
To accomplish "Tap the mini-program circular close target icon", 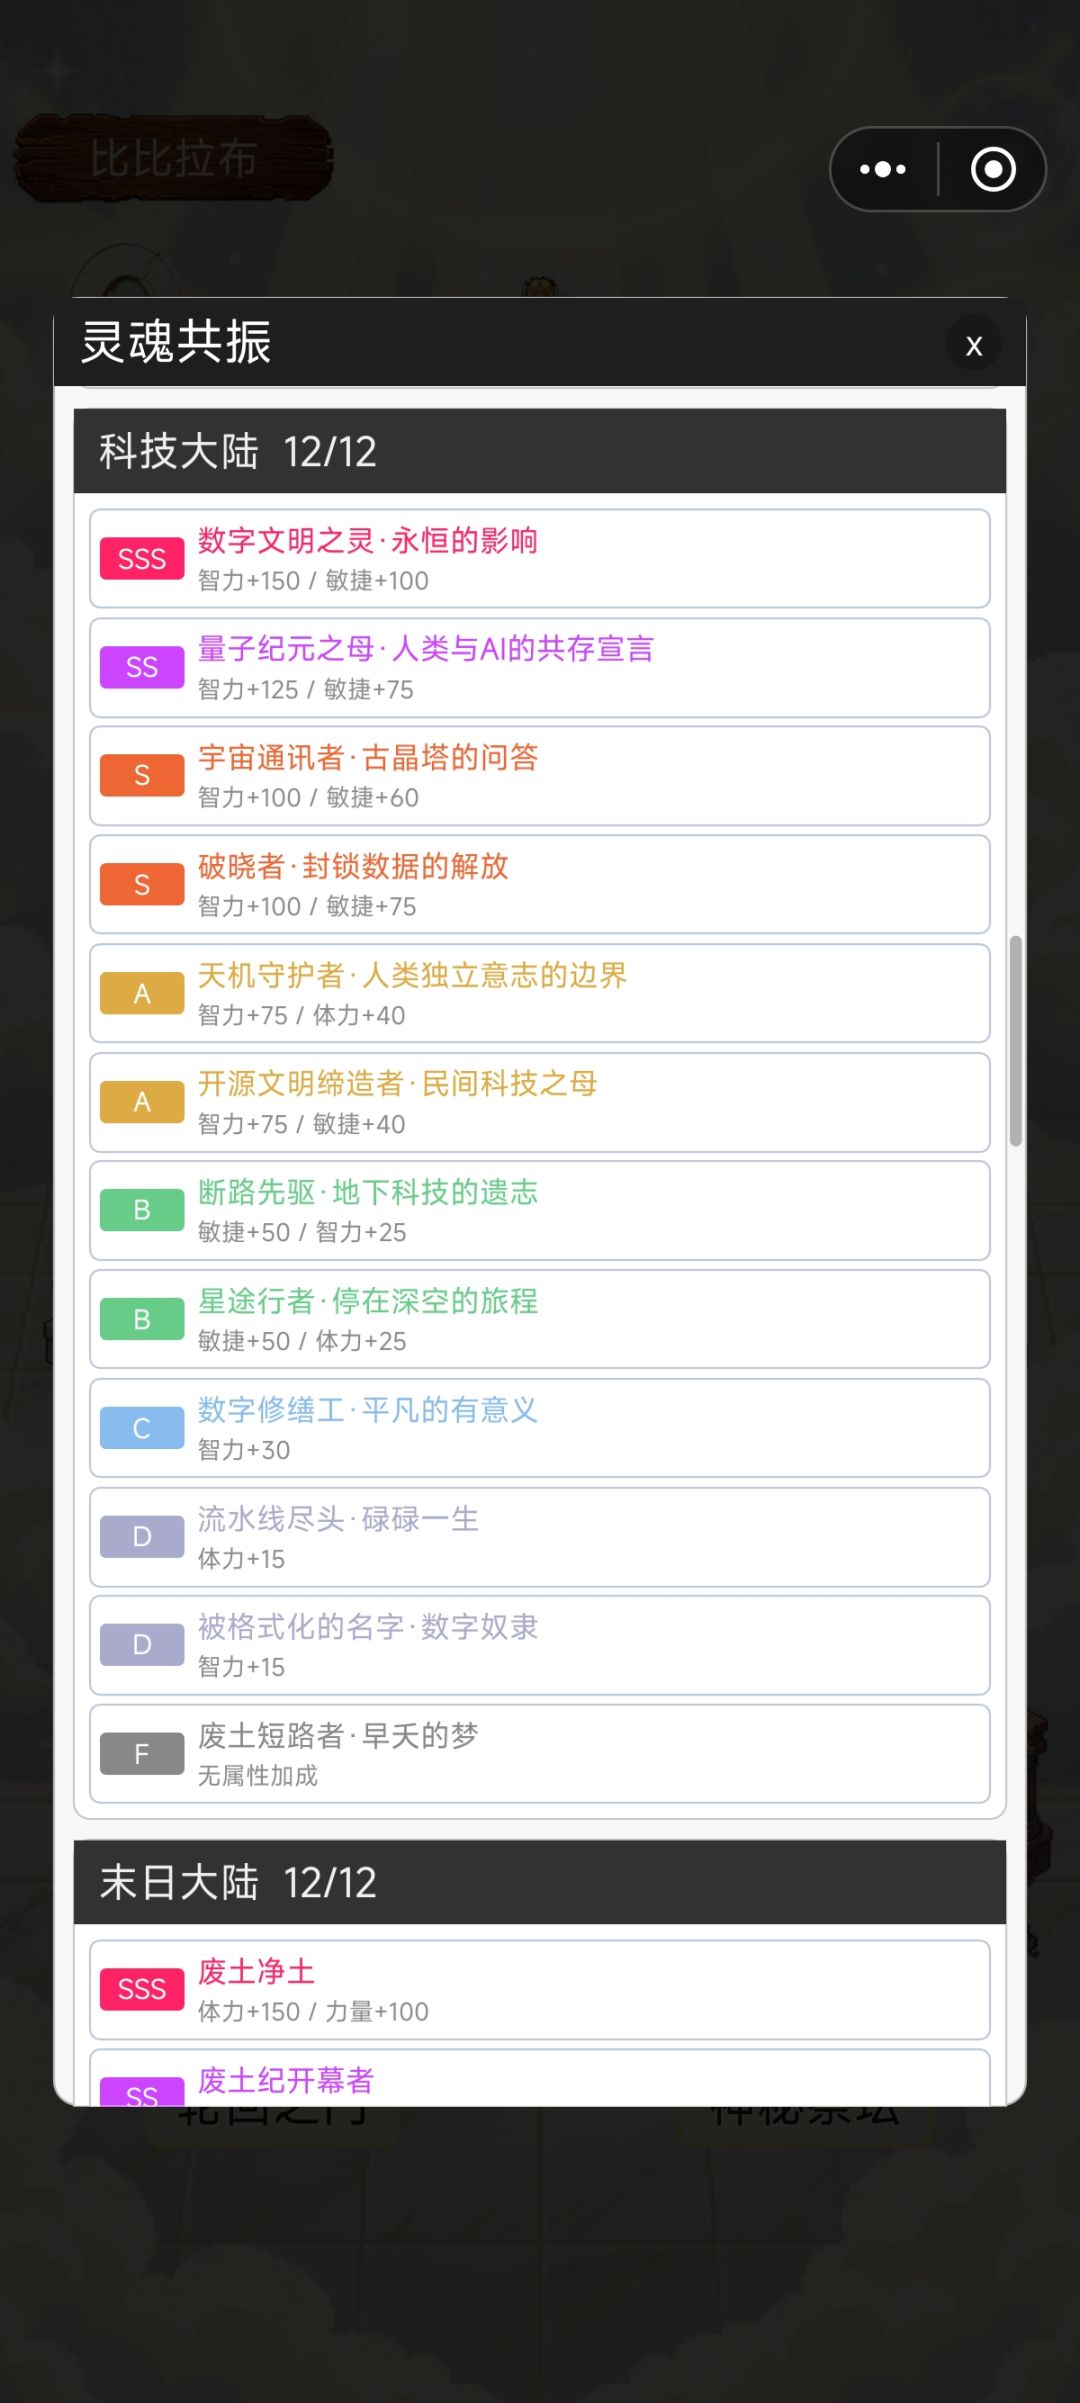I will click(993, 169).
